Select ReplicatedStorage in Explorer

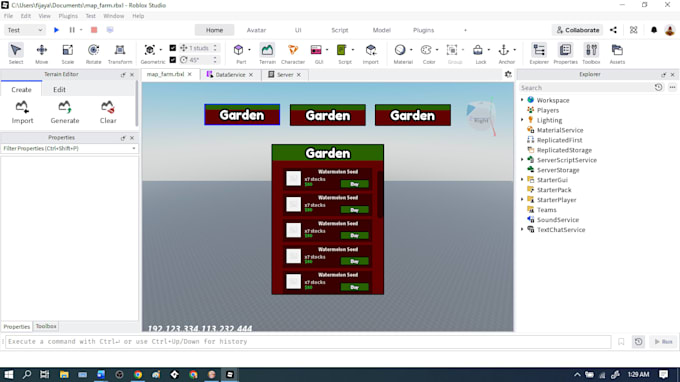point(564,150)
